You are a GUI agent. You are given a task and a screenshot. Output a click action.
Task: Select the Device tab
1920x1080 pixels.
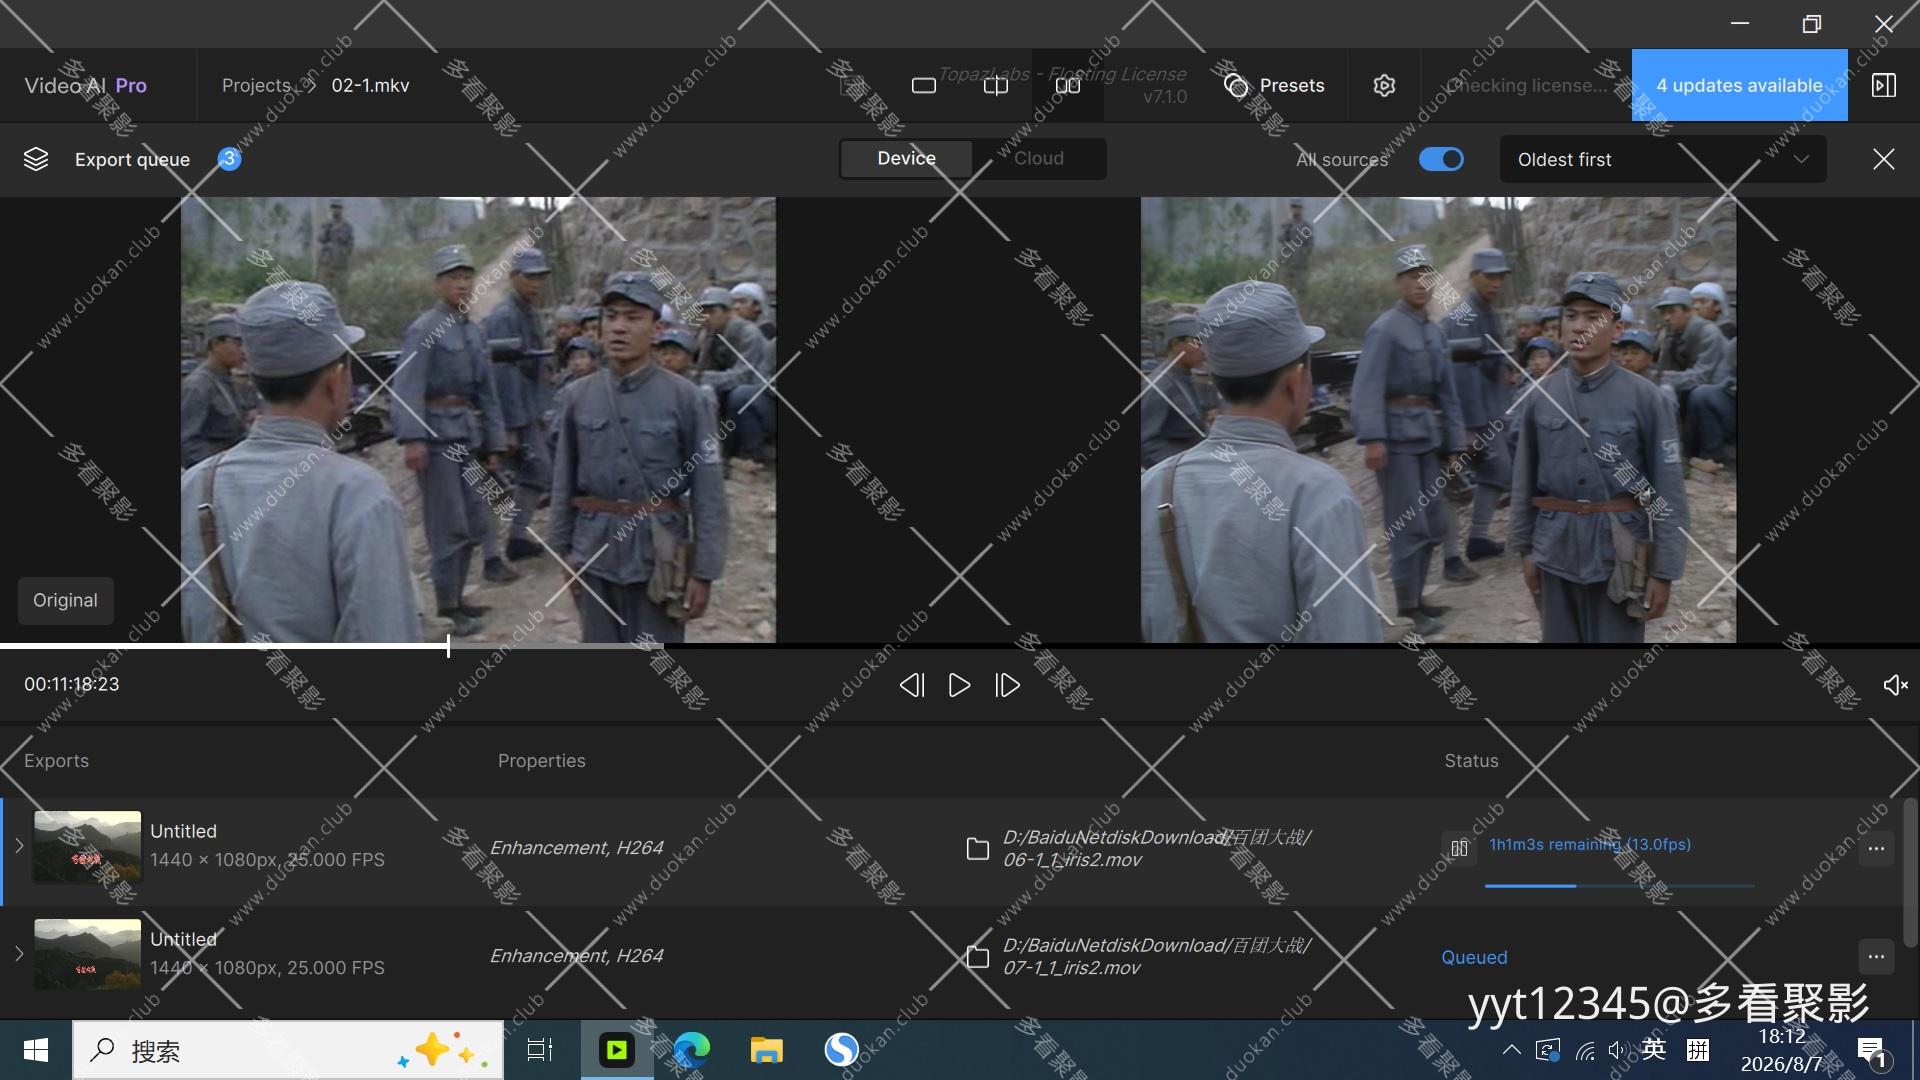[906, 159]
